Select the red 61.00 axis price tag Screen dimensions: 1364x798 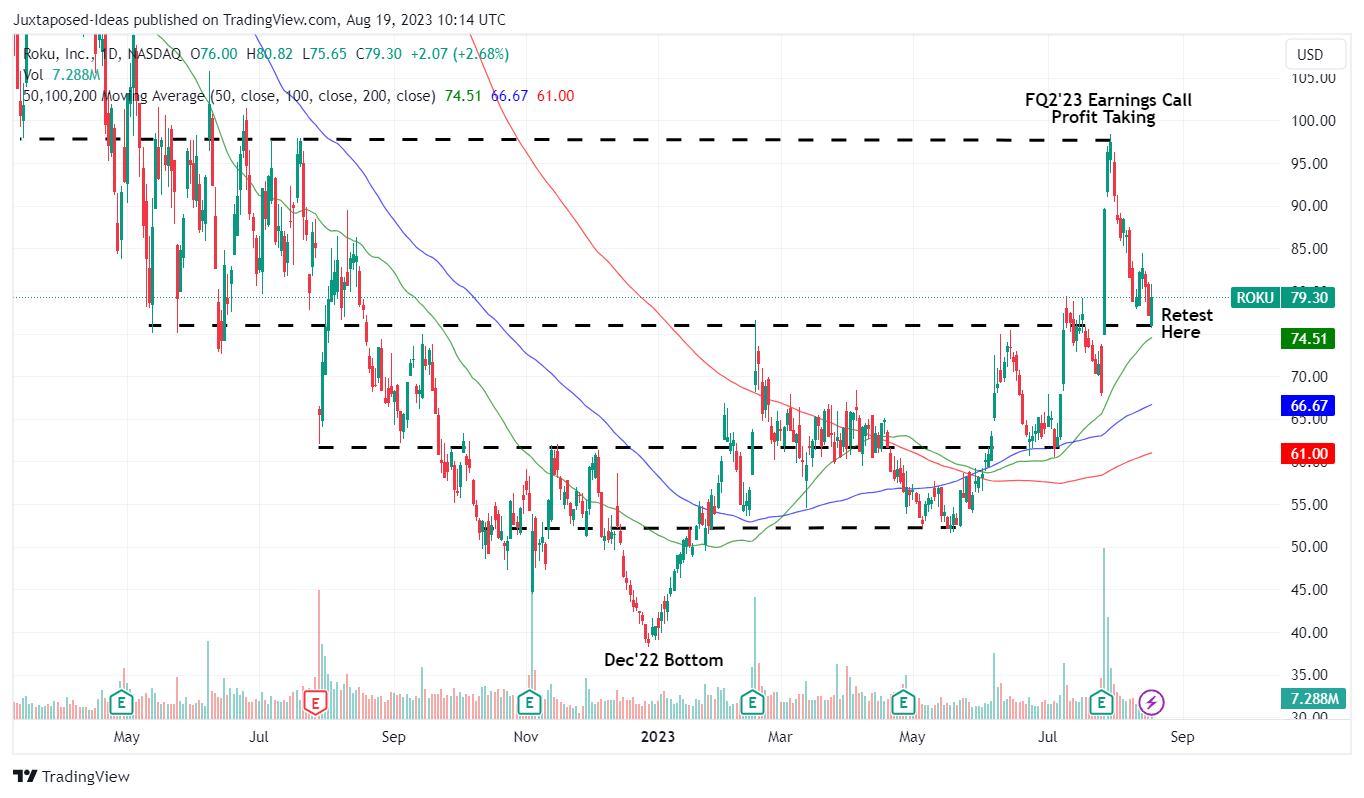click(x=1308, y=454)
